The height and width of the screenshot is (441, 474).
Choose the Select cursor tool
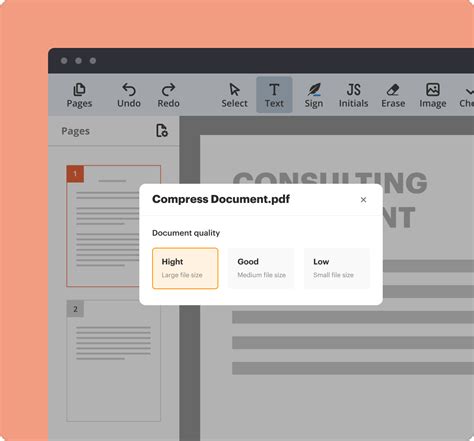point(234,95)
